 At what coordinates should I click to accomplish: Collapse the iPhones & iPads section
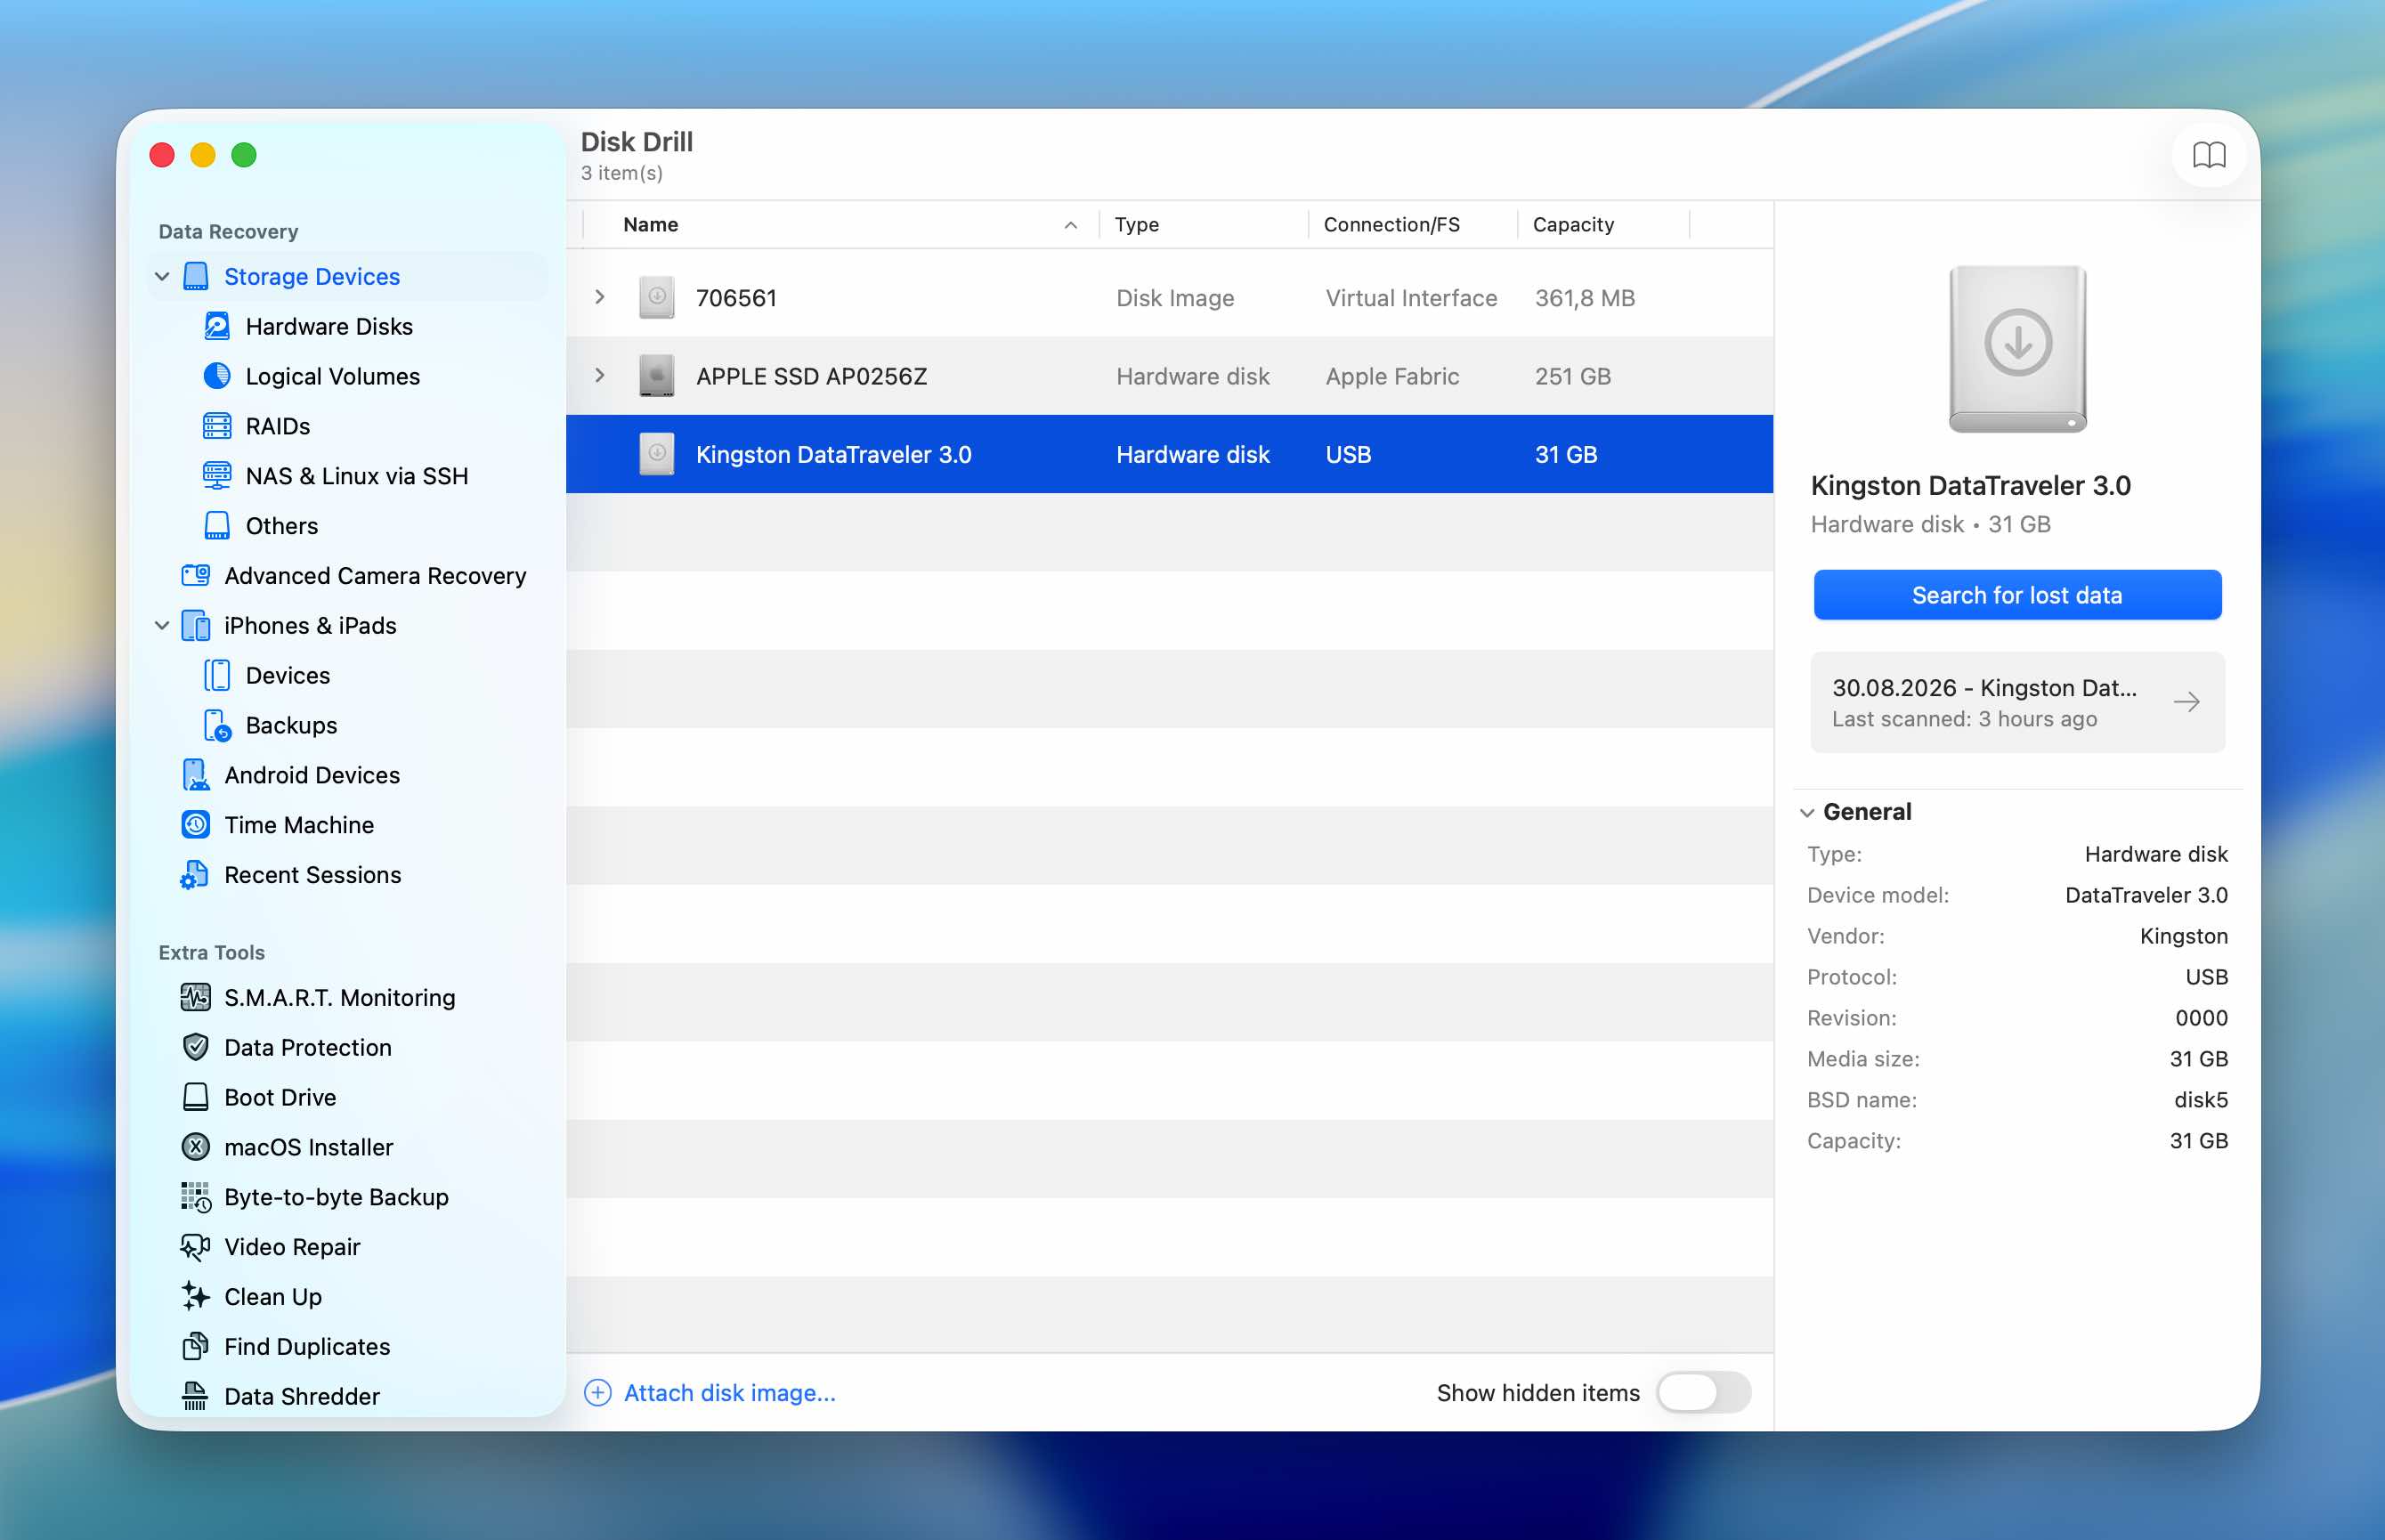(162, 626)
